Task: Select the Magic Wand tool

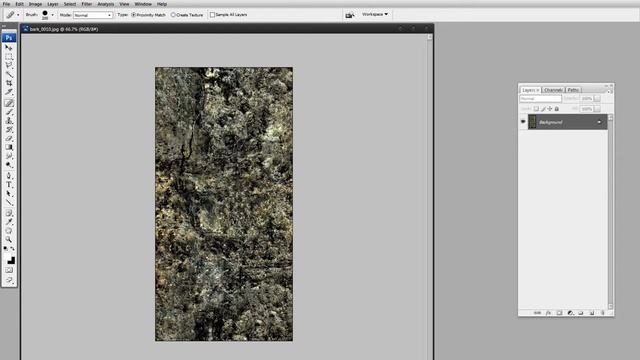Action: click(x=9, y=74)
